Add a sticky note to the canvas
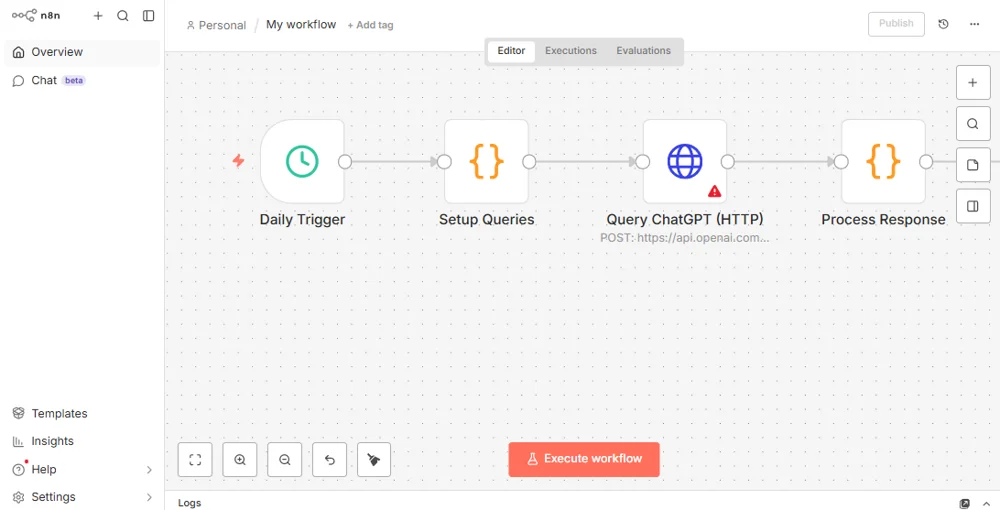1000x510 pixels. [x=972, y=165]
